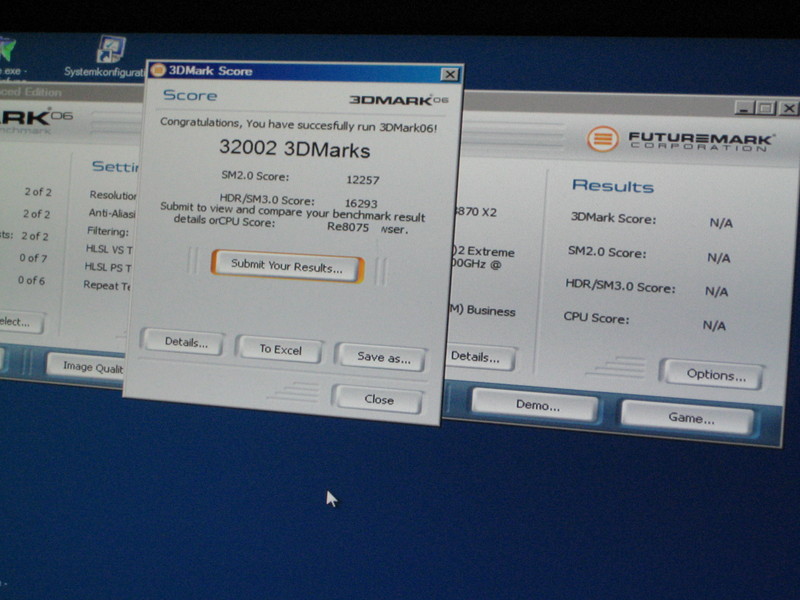The image size is (800, 600).
Task: Open Options in main 3DMark06 window
Action: point(713,374)
